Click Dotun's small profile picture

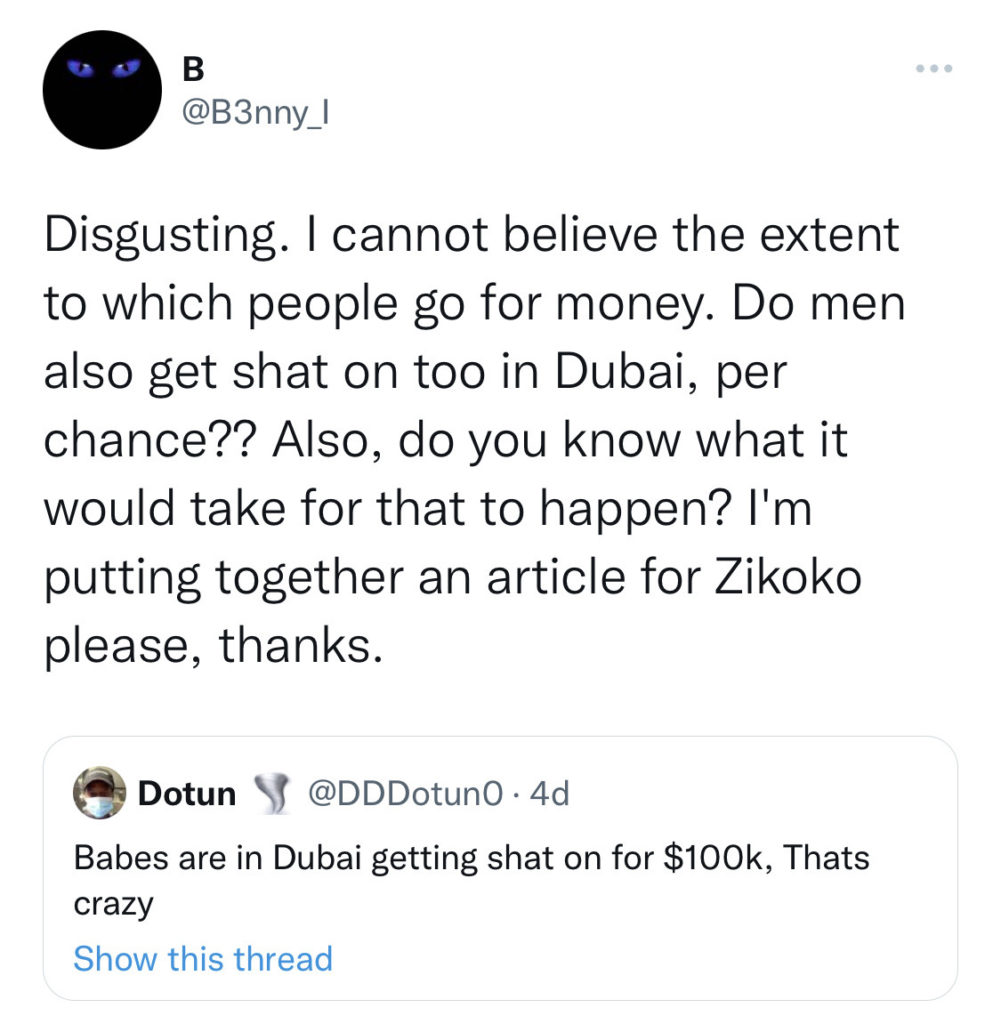(x=99, y=794)
